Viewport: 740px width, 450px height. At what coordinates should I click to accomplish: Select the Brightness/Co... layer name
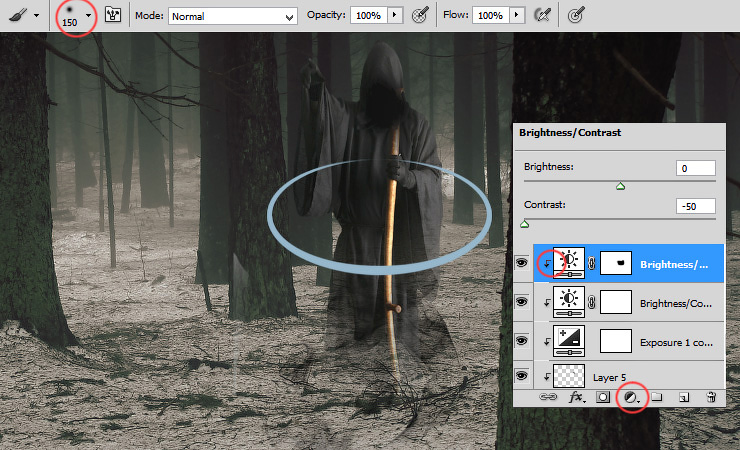coord(676,303)
